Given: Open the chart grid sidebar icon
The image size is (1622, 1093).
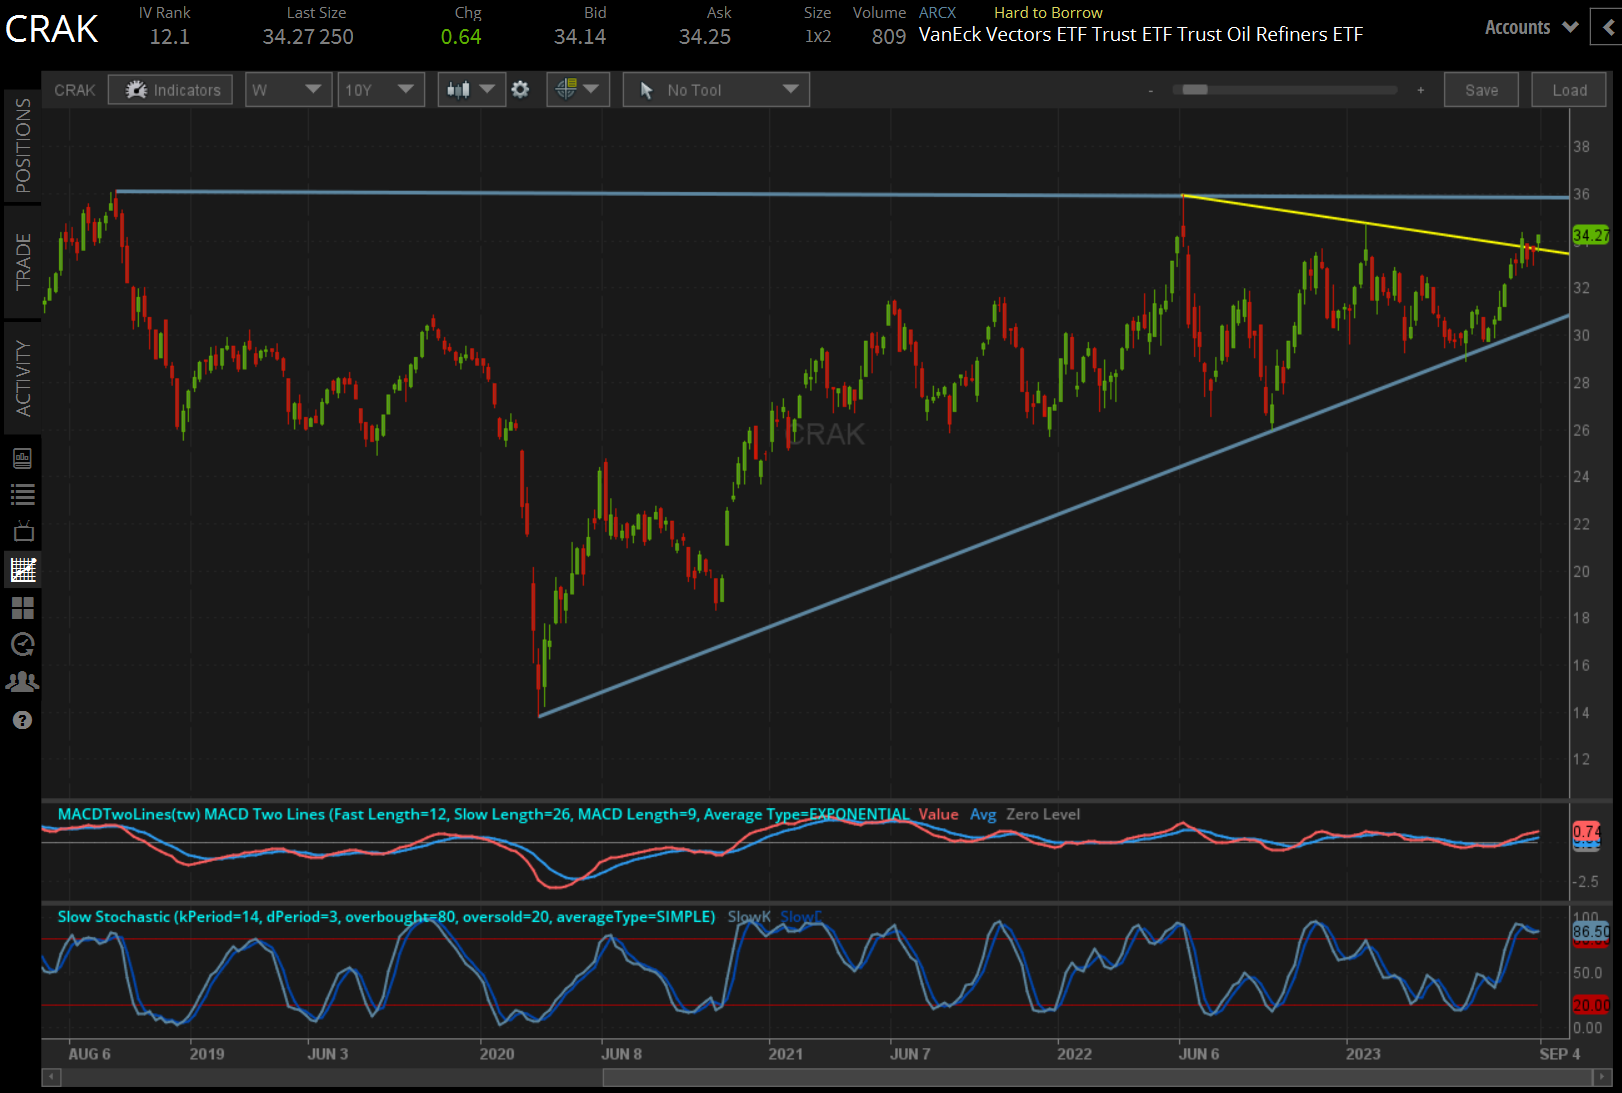Looking at the screenshot, I should point(22,608).
